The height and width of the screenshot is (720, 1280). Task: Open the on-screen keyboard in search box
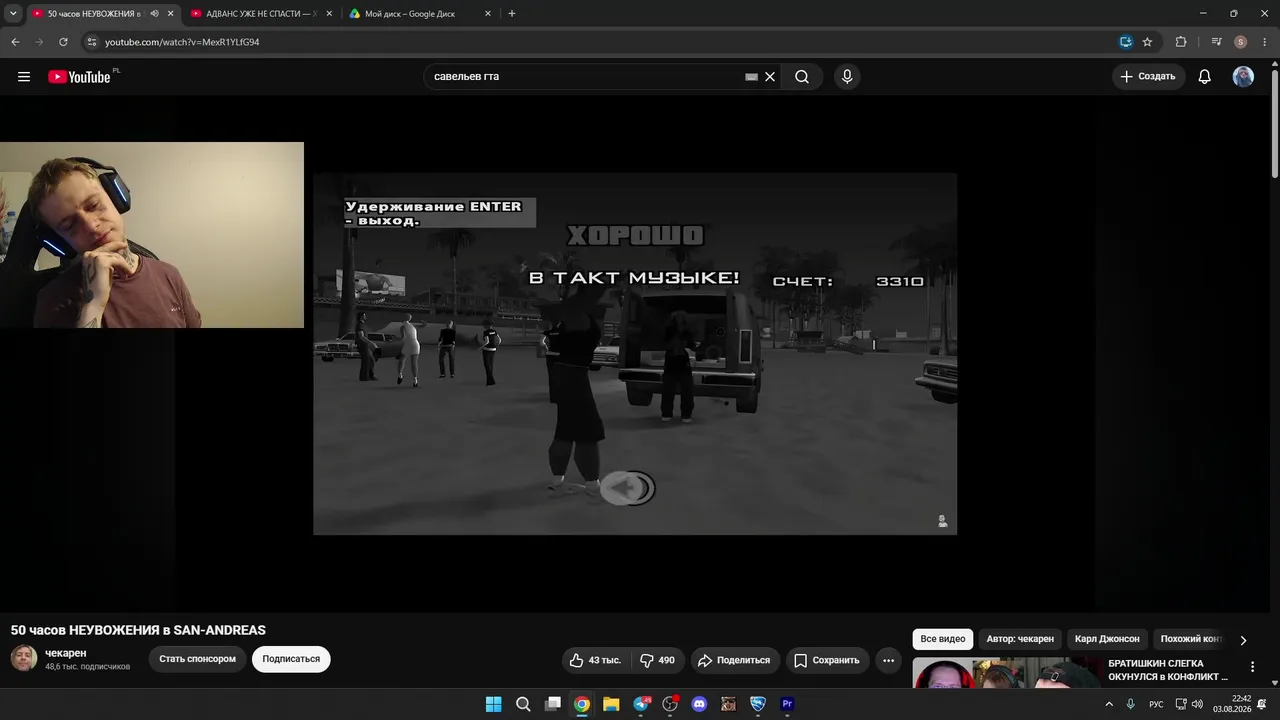point(752,77)
